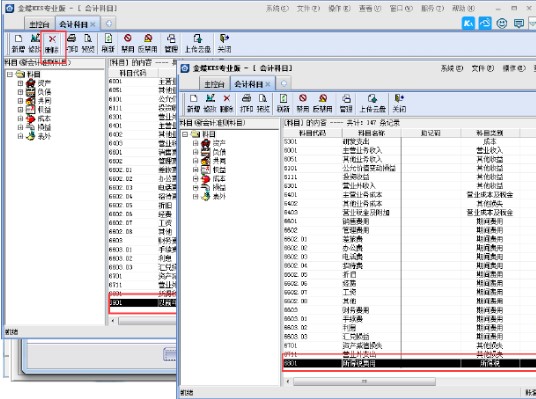
Task: Click 刷新 refresh icon in the front window toolbar
Action: click(x=283, y=103)
